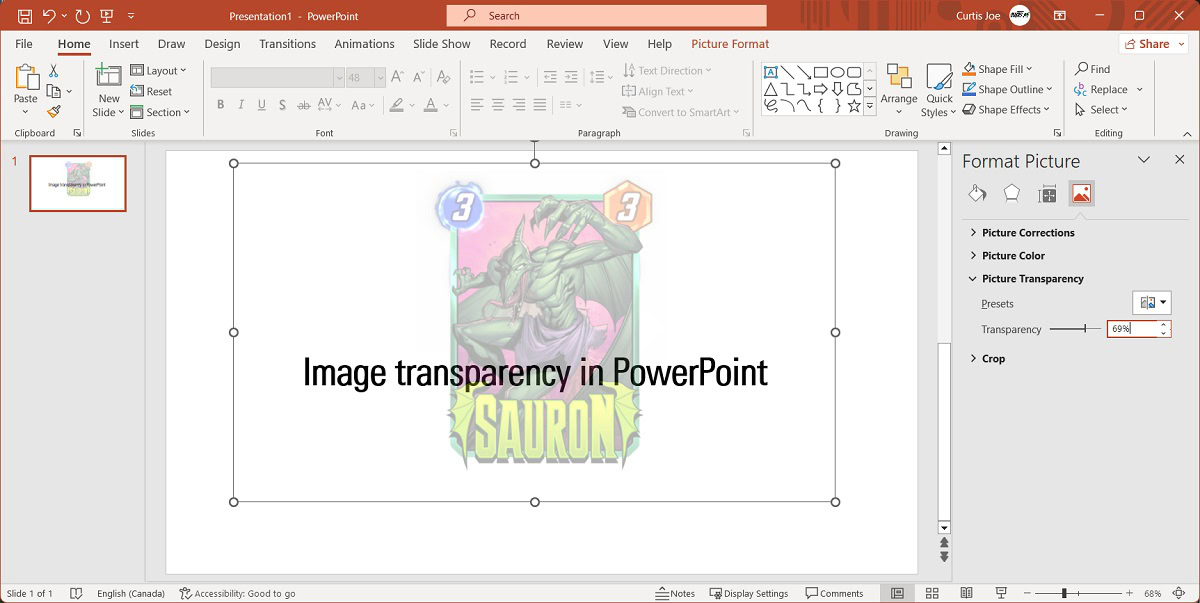This screenshot has width=1200, height=603.
Task: Open the Size & Properties icon
Action: pos(1047,194)
